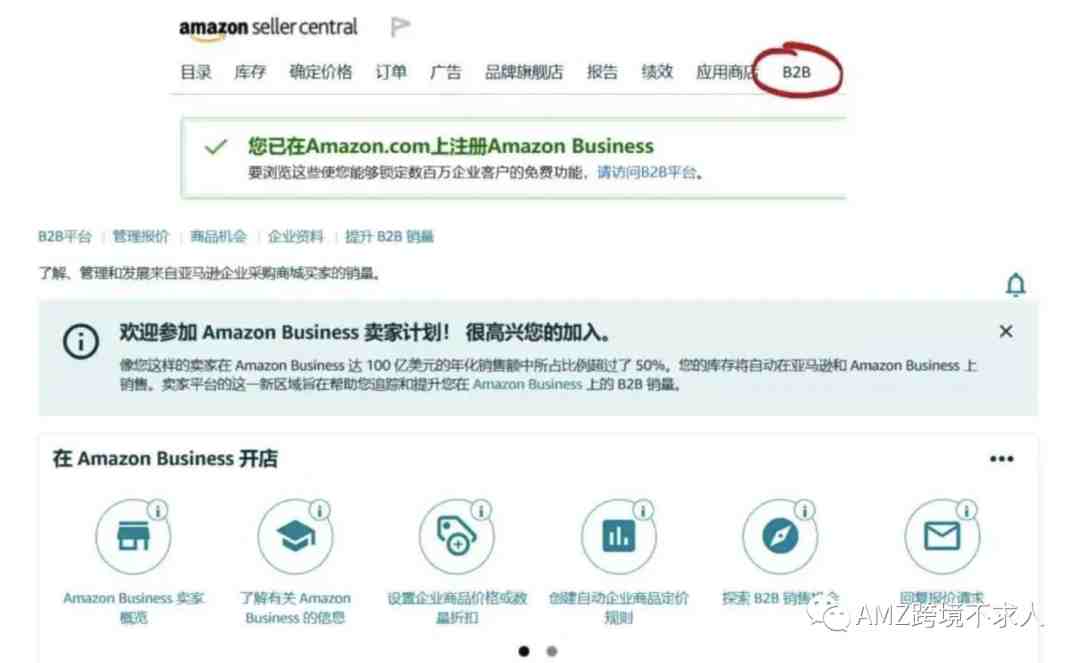Select the 管理报价 tab link

(x=141, y=237)
